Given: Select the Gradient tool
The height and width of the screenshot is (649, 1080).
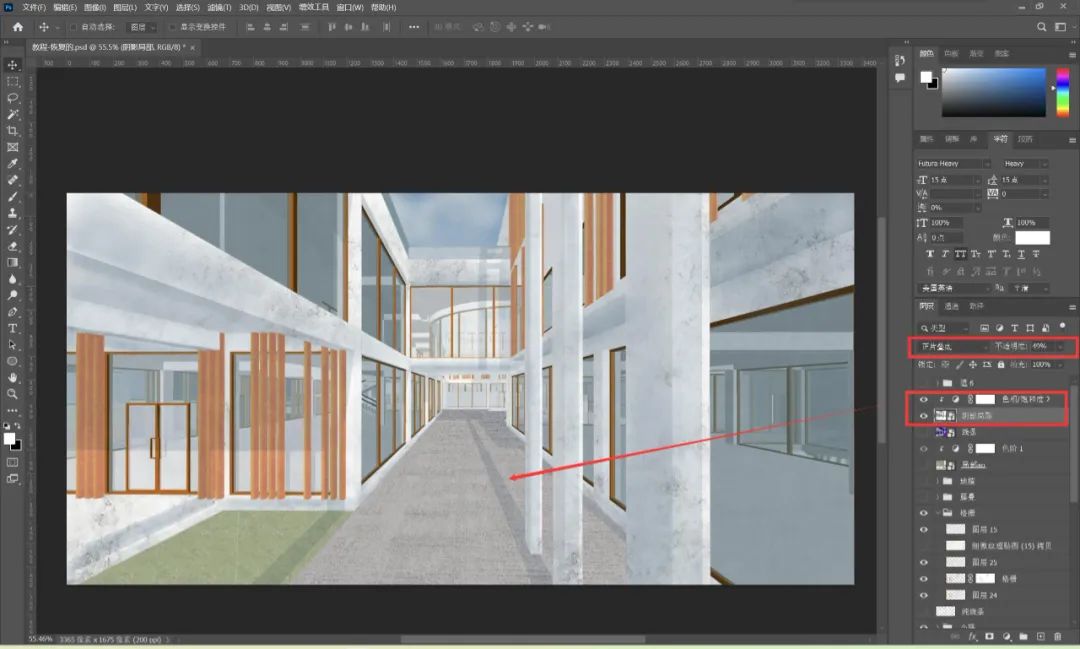Looking at the screenshot, I should tap(12, 262).
